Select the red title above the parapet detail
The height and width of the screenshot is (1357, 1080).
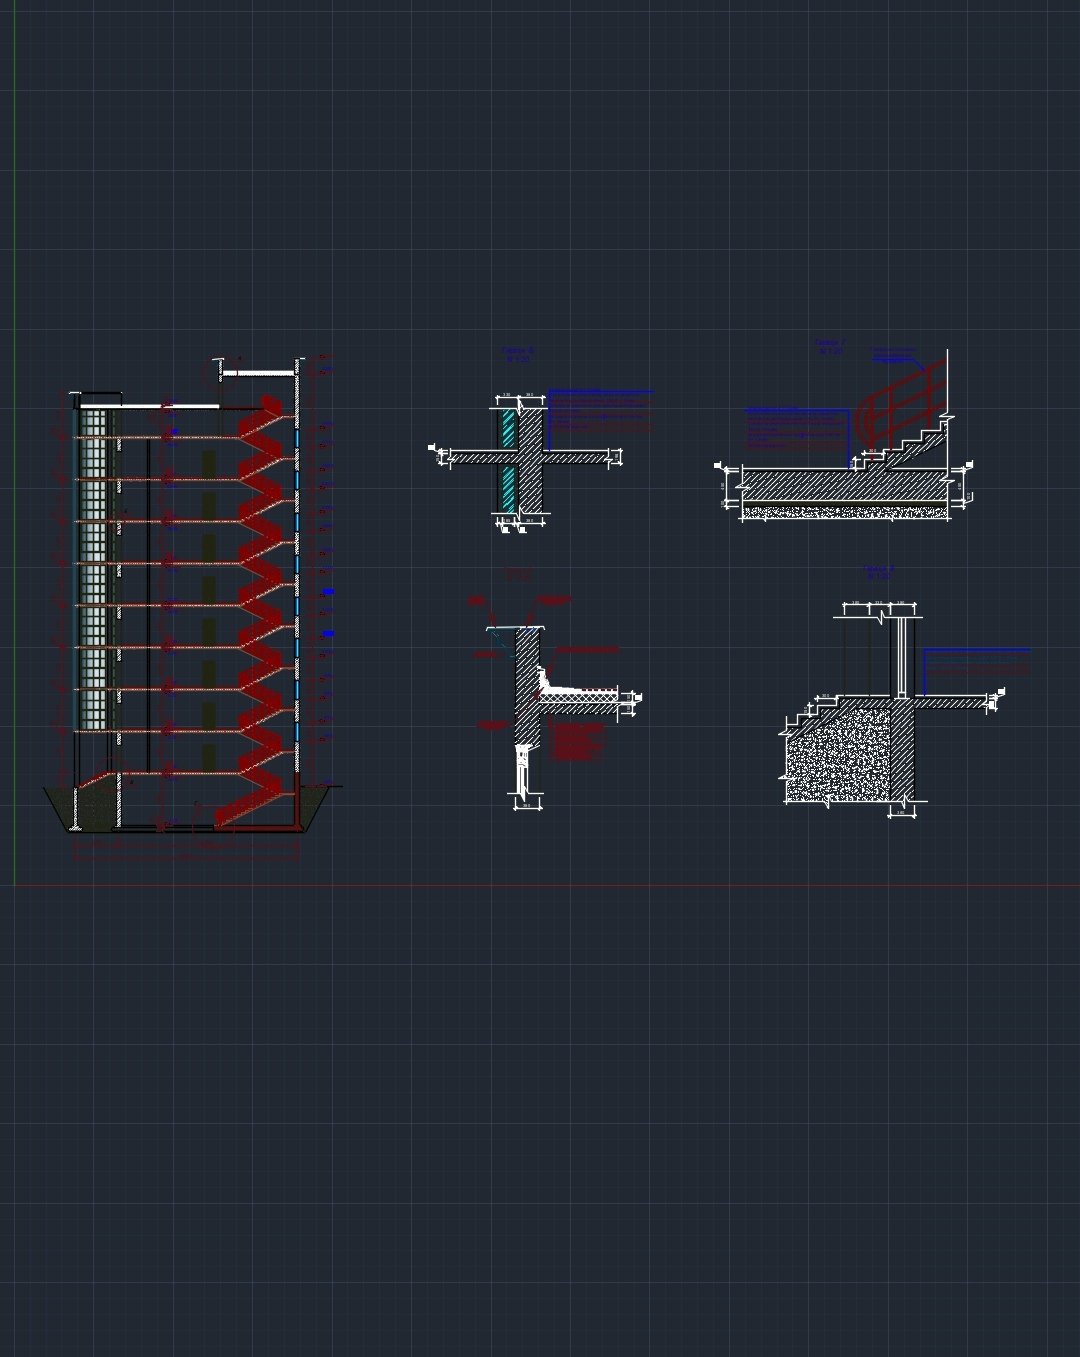pyautogui.click(x=518, y=575)
